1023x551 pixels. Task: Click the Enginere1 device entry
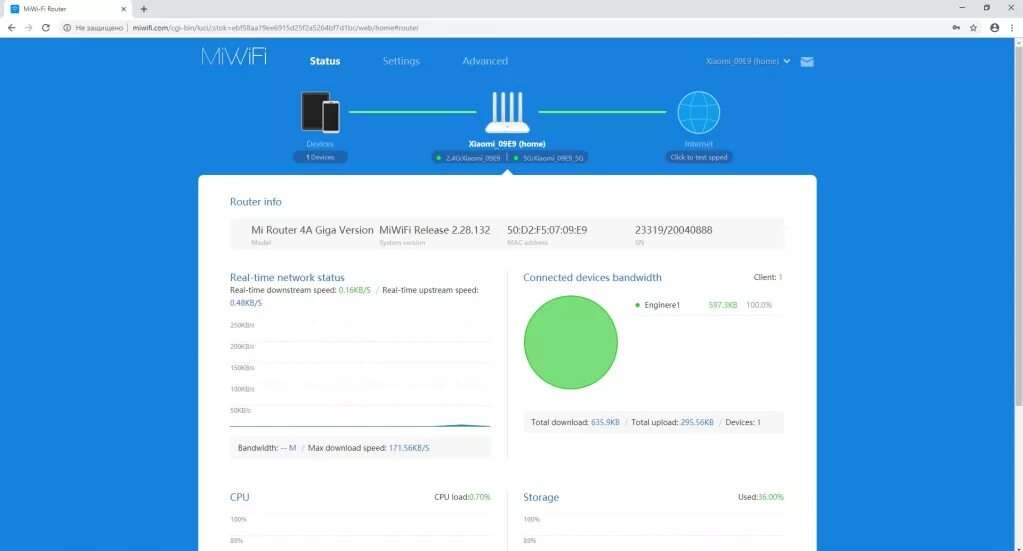click(x=662, y=305)
